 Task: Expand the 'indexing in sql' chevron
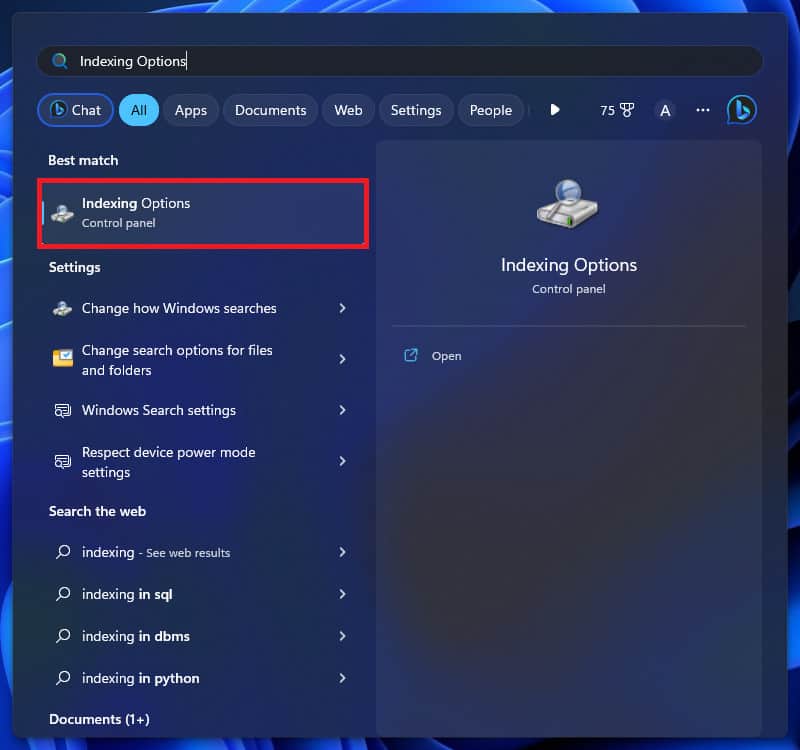point(342,594)
